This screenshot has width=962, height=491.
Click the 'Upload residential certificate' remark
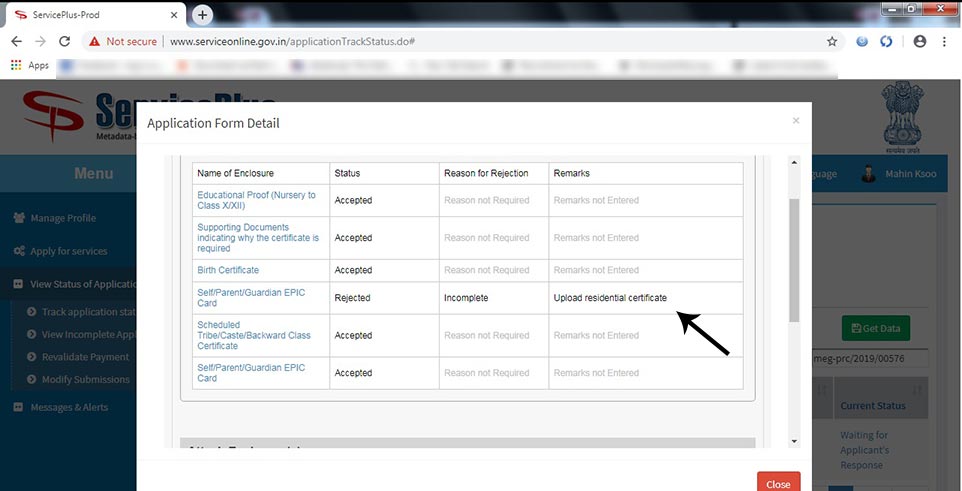(610, 298)
